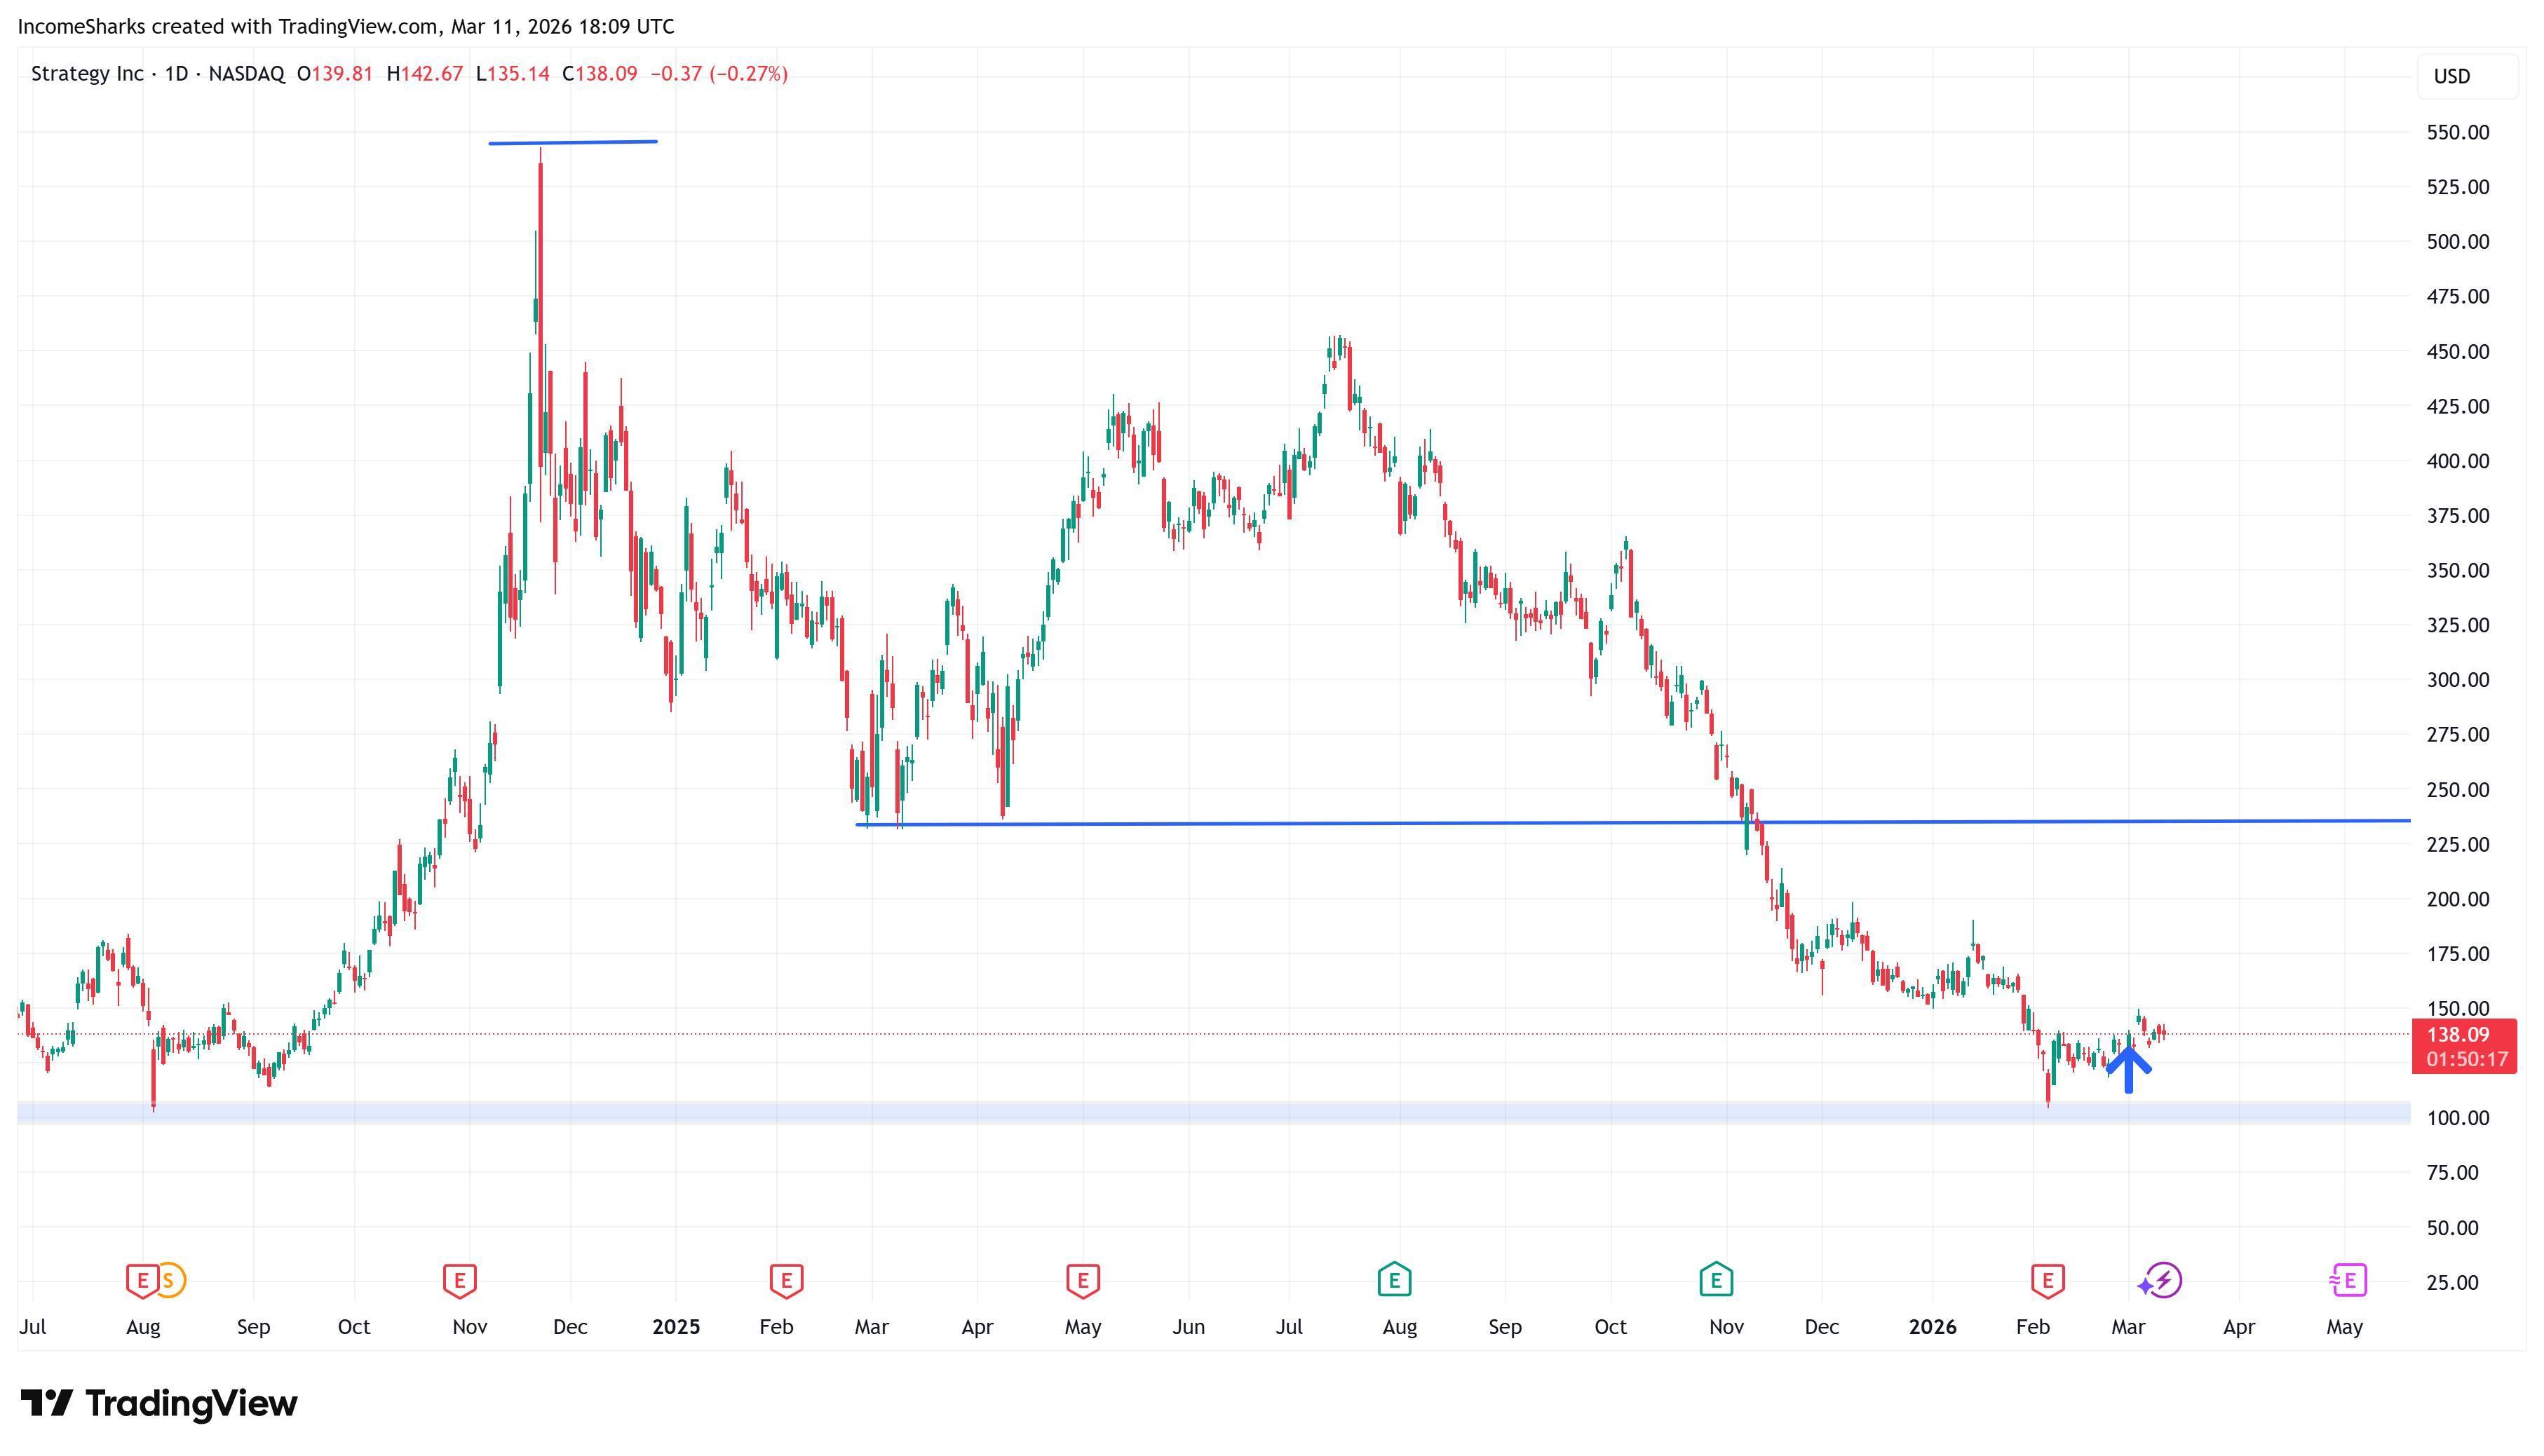Open the Nov 2024 earnings marker

click(x=459, y=1279)
